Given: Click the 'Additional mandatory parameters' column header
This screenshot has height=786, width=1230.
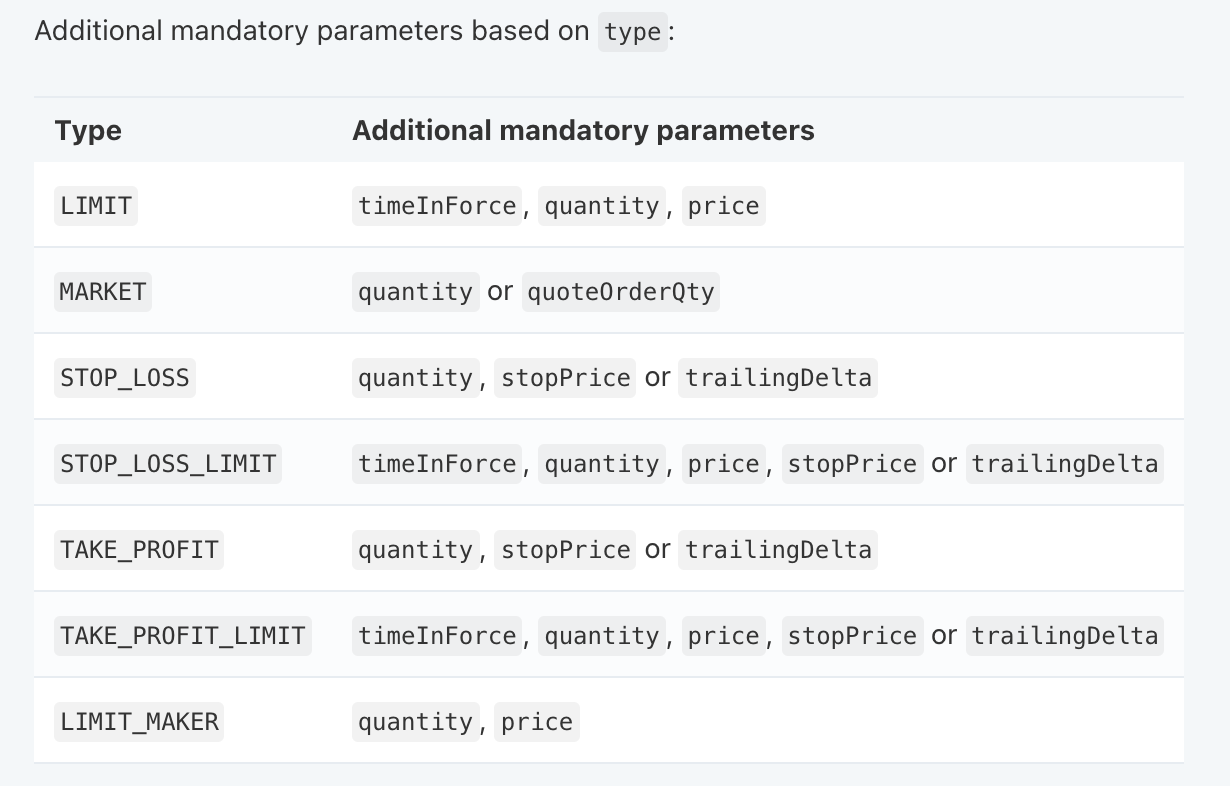Looking at the screenshot, I should (583, 131).
